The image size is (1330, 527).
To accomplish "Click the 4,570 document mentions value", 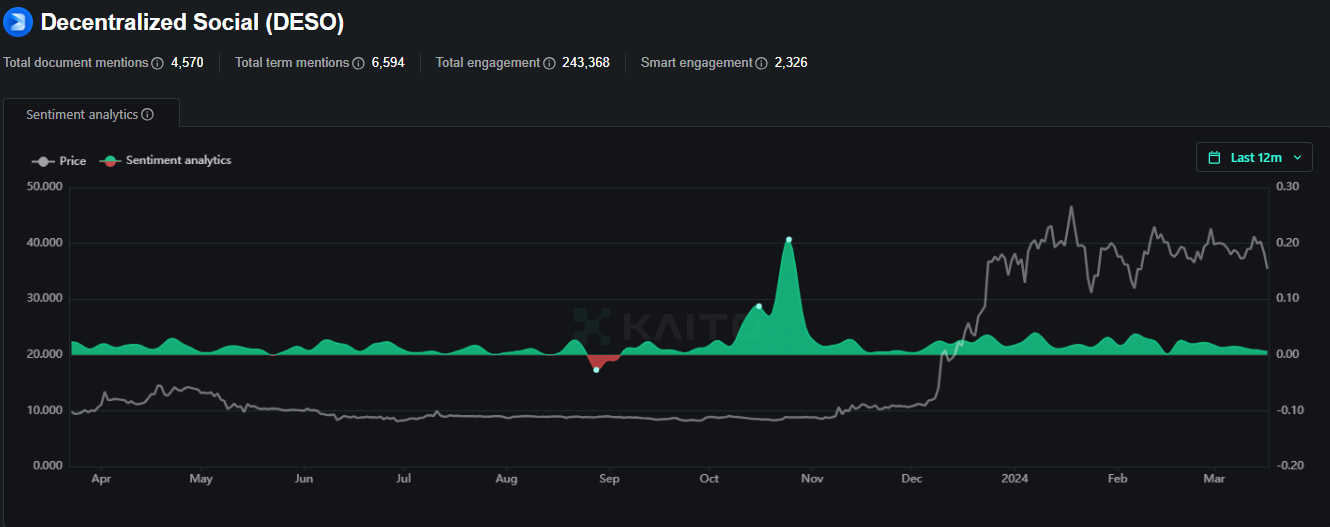I will [x=187, y=63].
